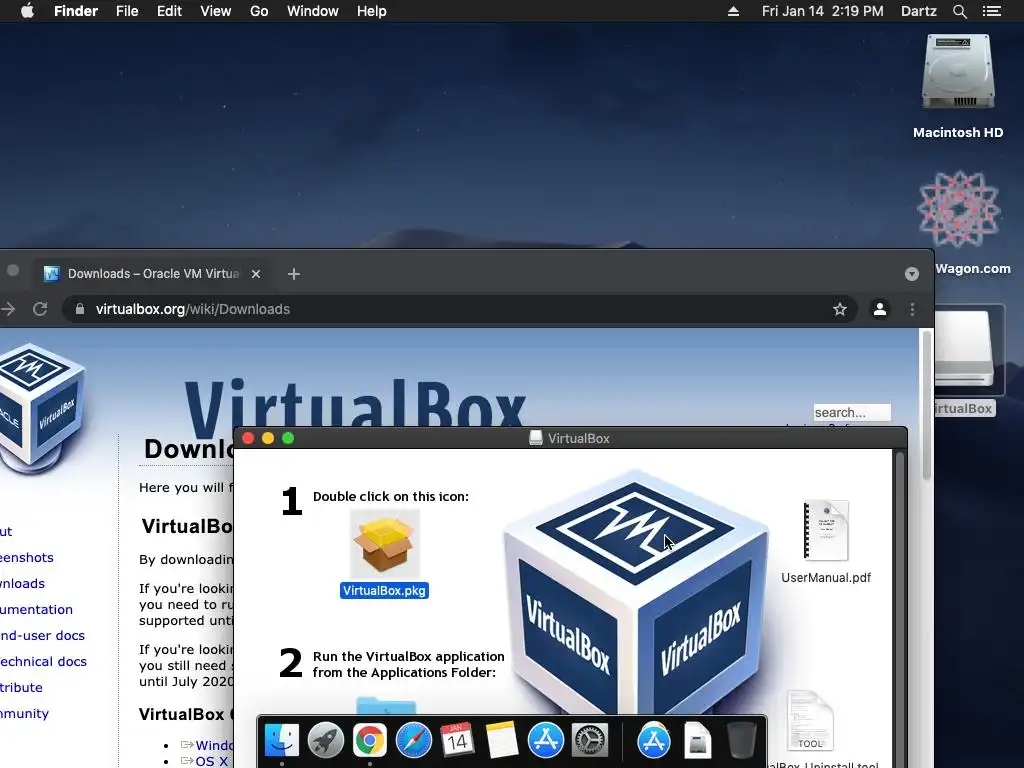Open the Go menu

[259, 11]
